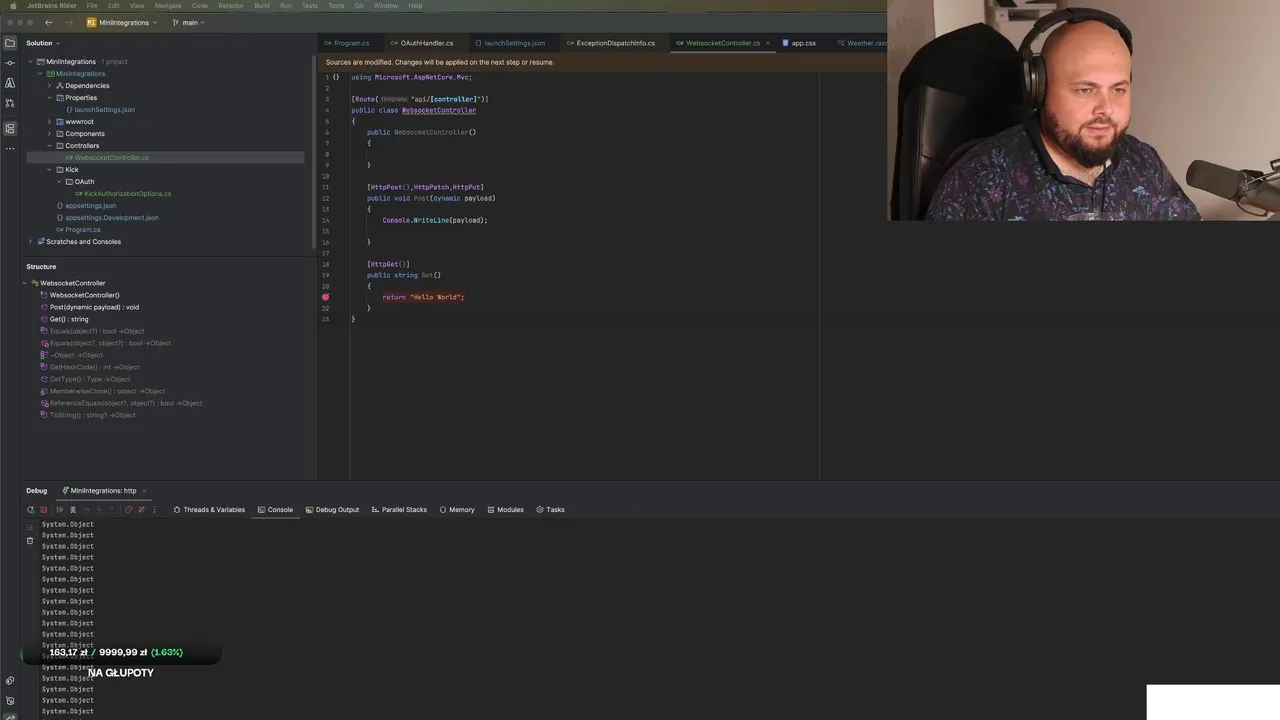Image resolution: width=1280 pixels, height=720 pixels.
Task: Select ToString() entry in Structure
Action: [92, 415]
